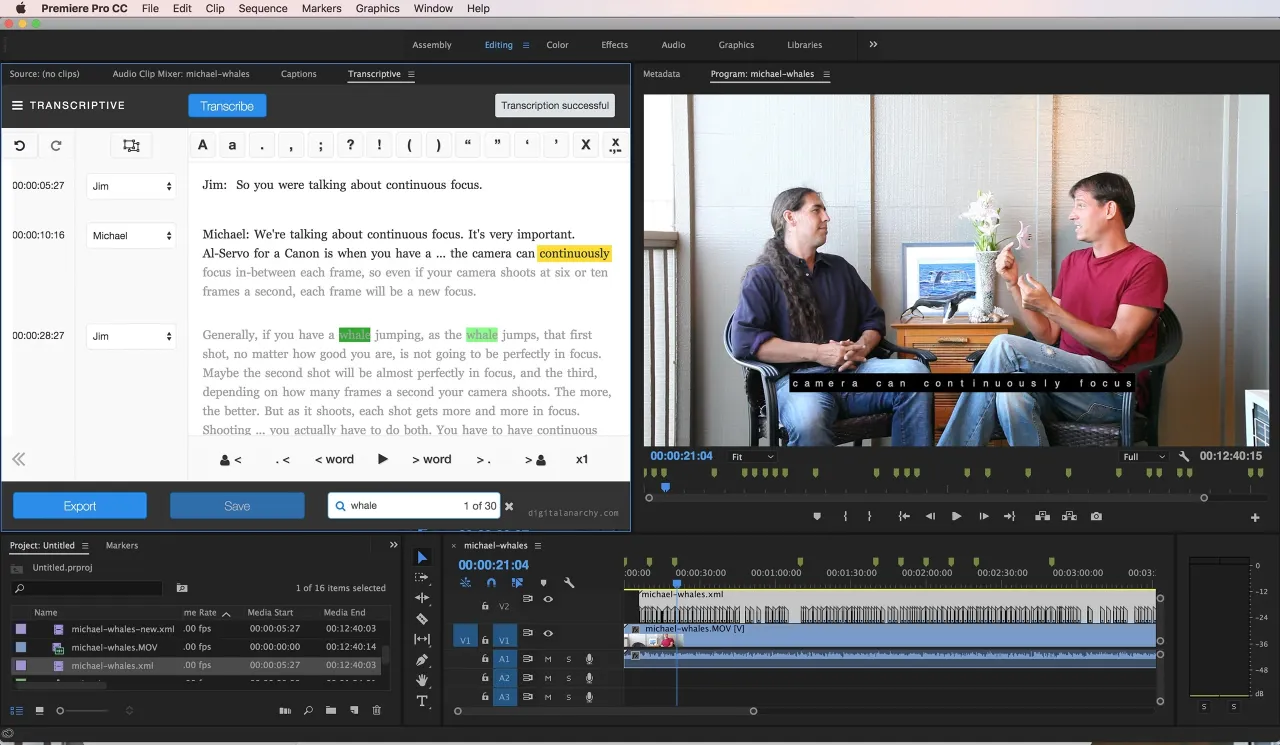Screen dimensions: 1280x745
Task: Click the blue Transcribe button
Action: click(x=227, y=106)
